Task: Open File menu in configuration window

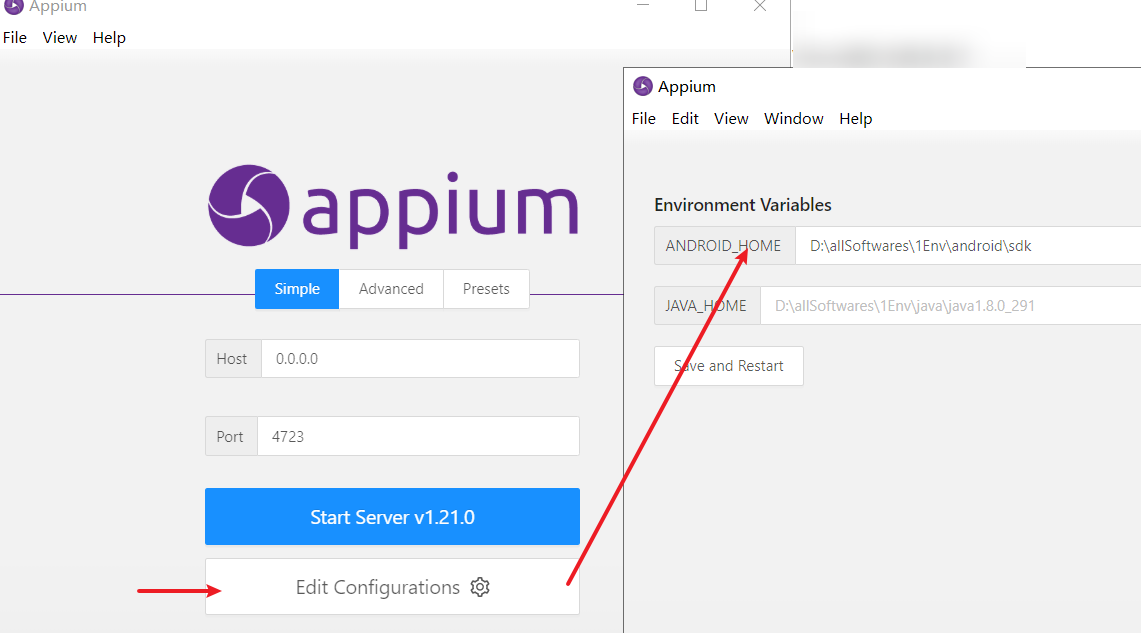Action: (x=643, y=119)
